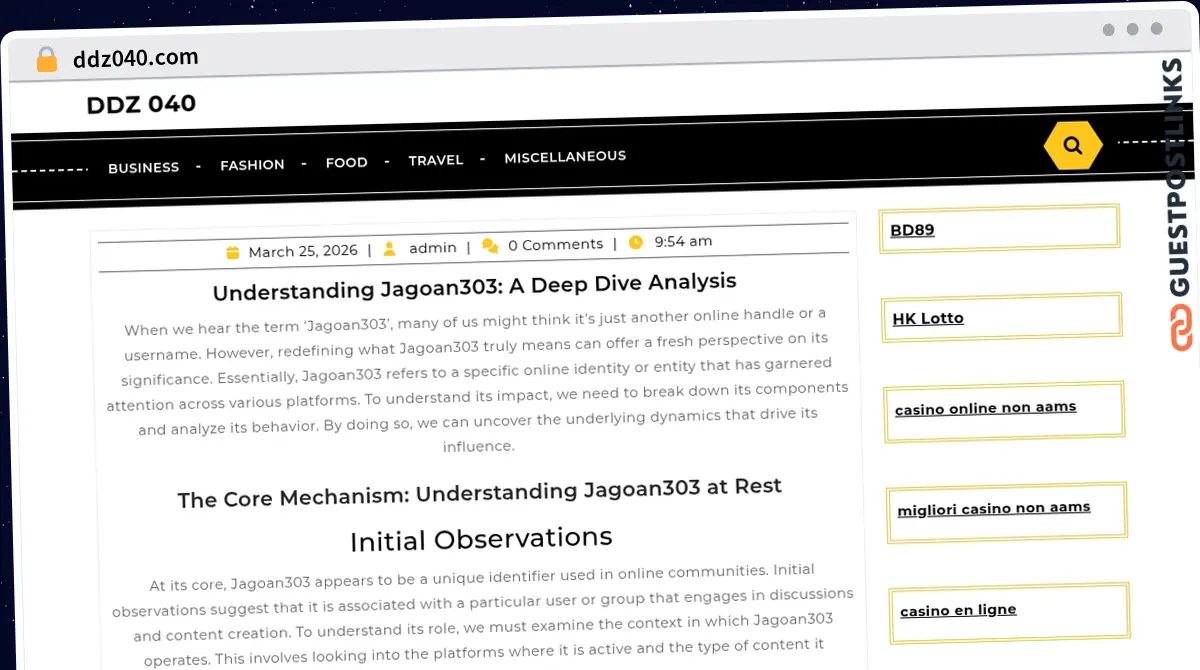This screenshot has width=1200, height=670.
Task: Click The Core Mechanism subheading
Action: tap(480, 492)
